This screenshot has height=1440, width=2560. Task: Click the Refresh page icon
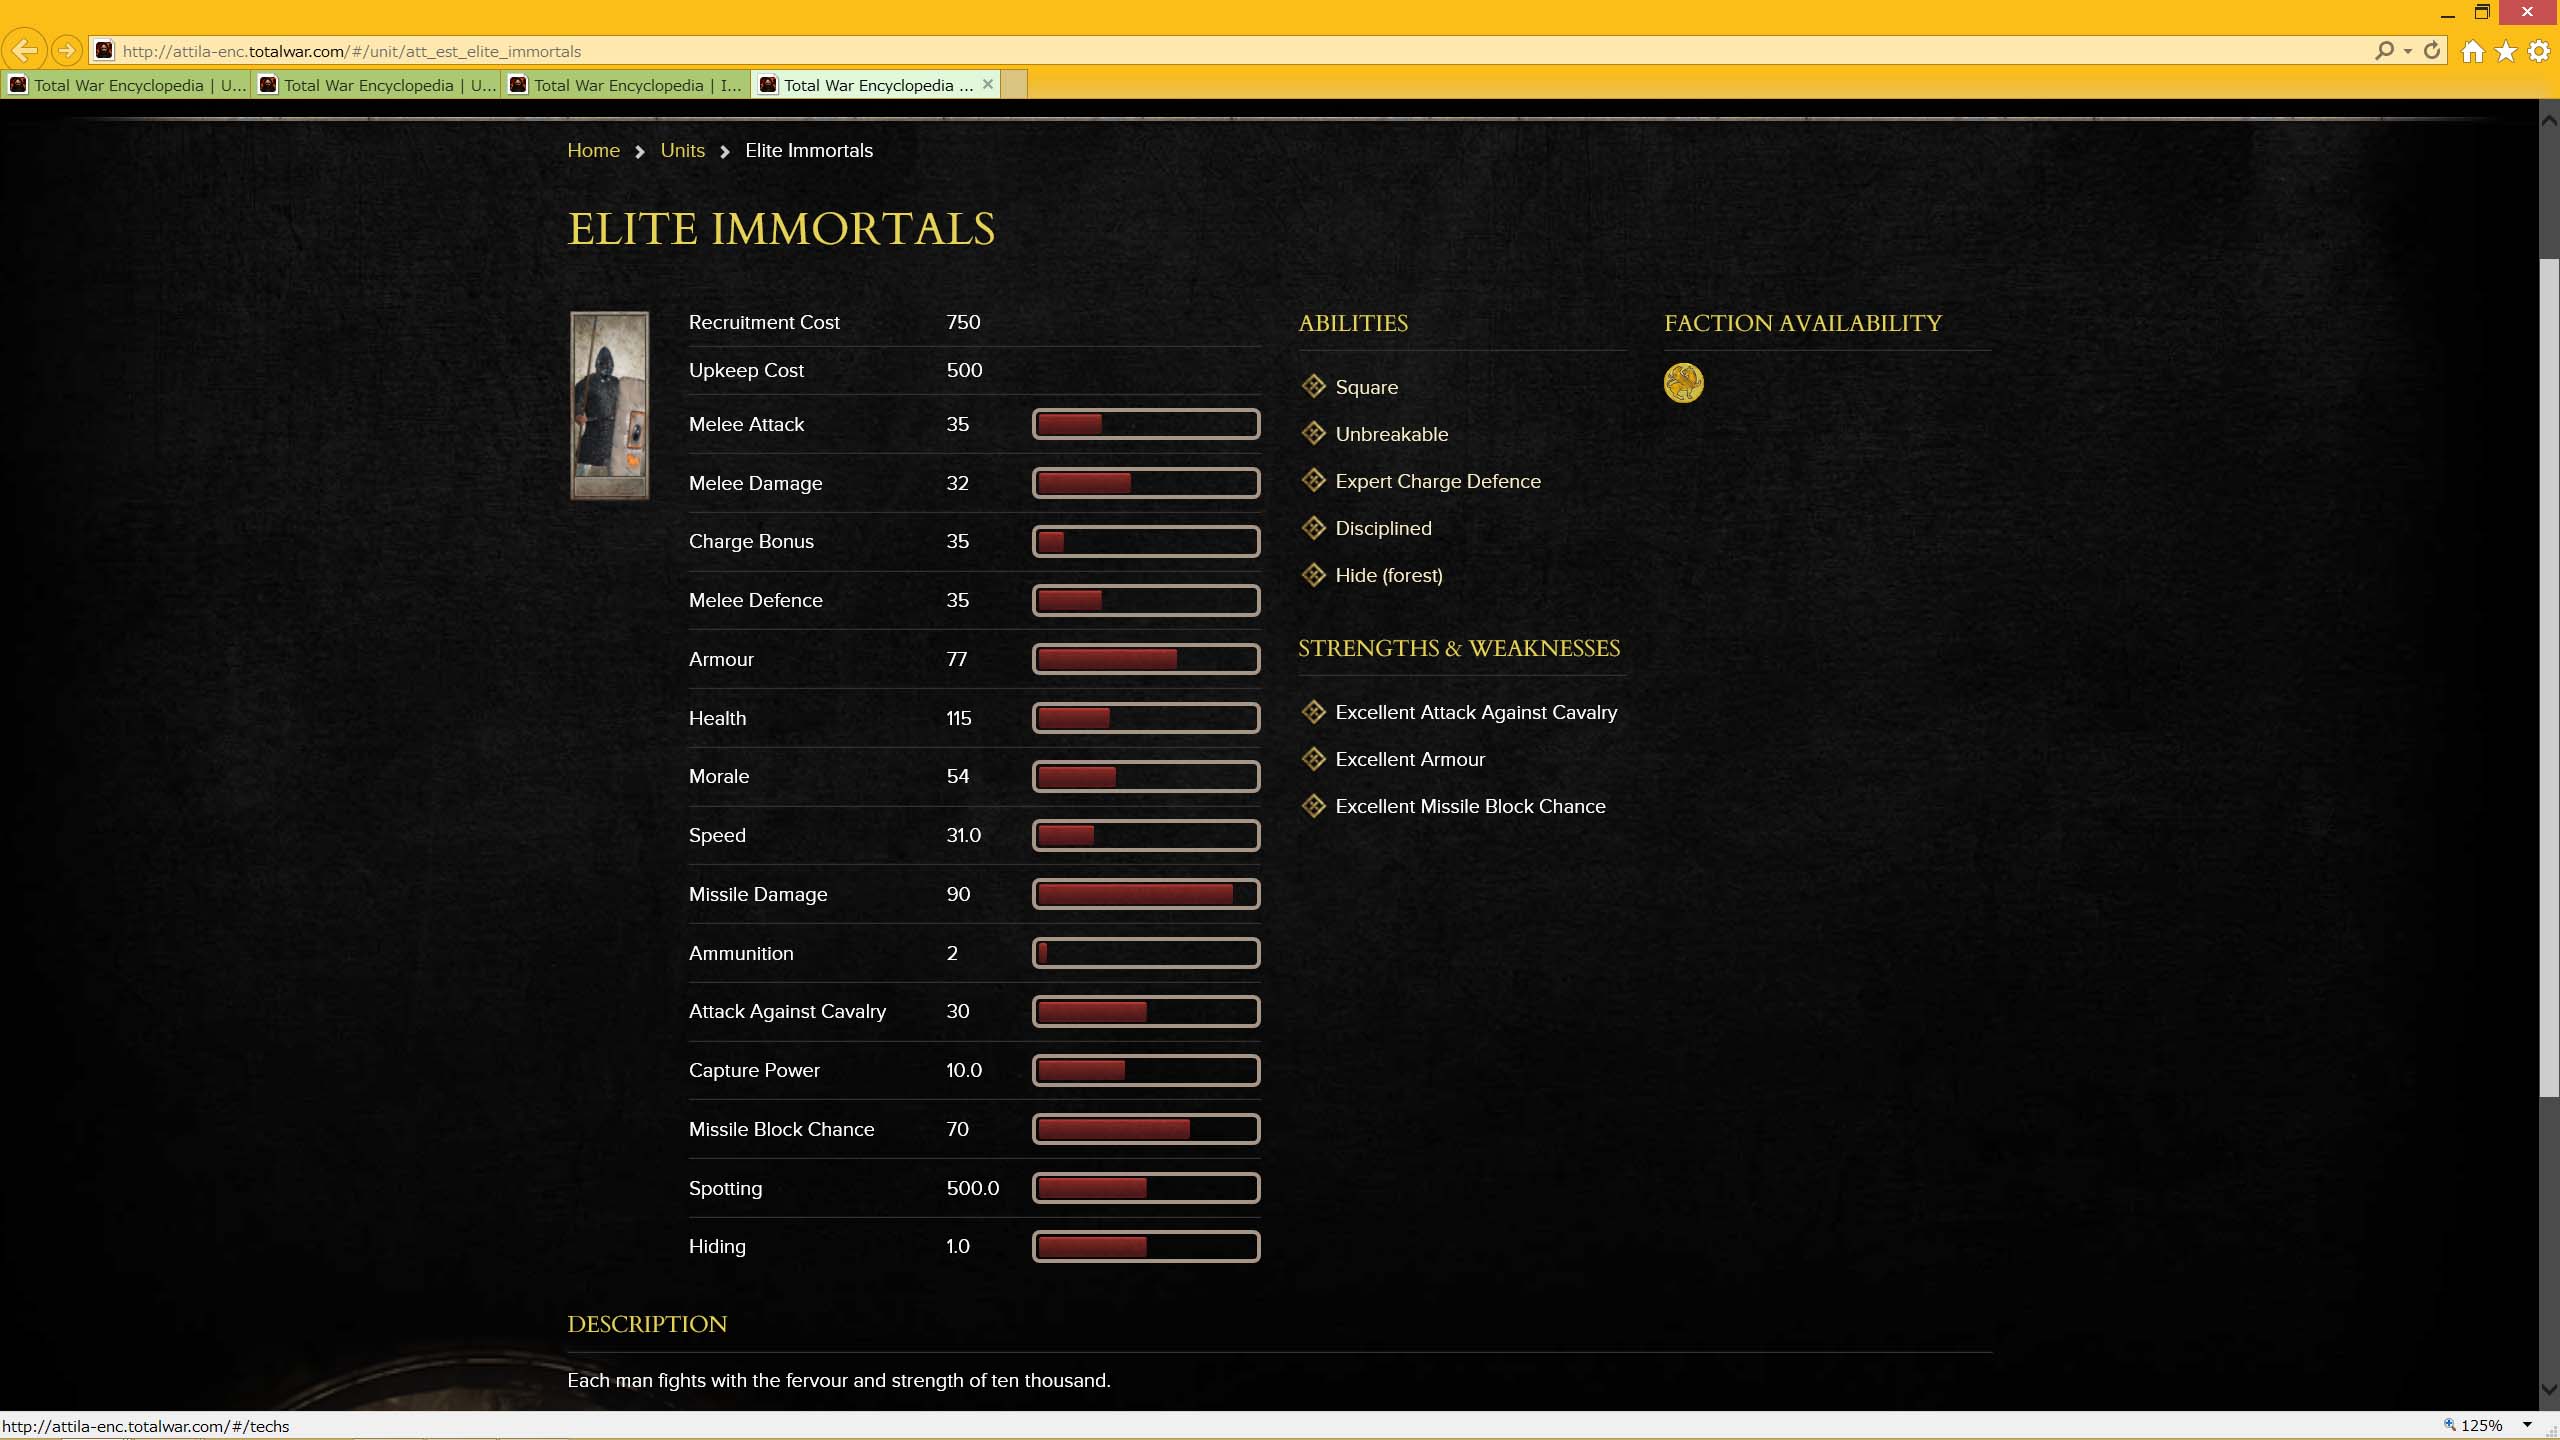tap(2432, 50)
